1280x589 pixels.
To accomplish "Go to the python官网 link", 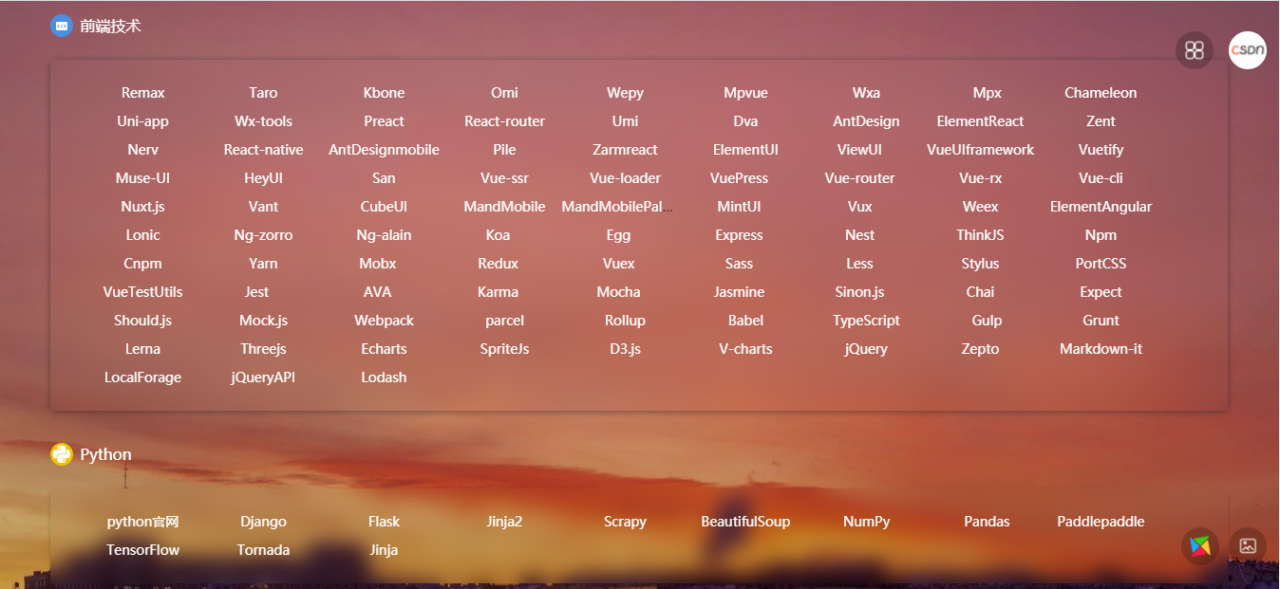I will [x=143, y=522].
